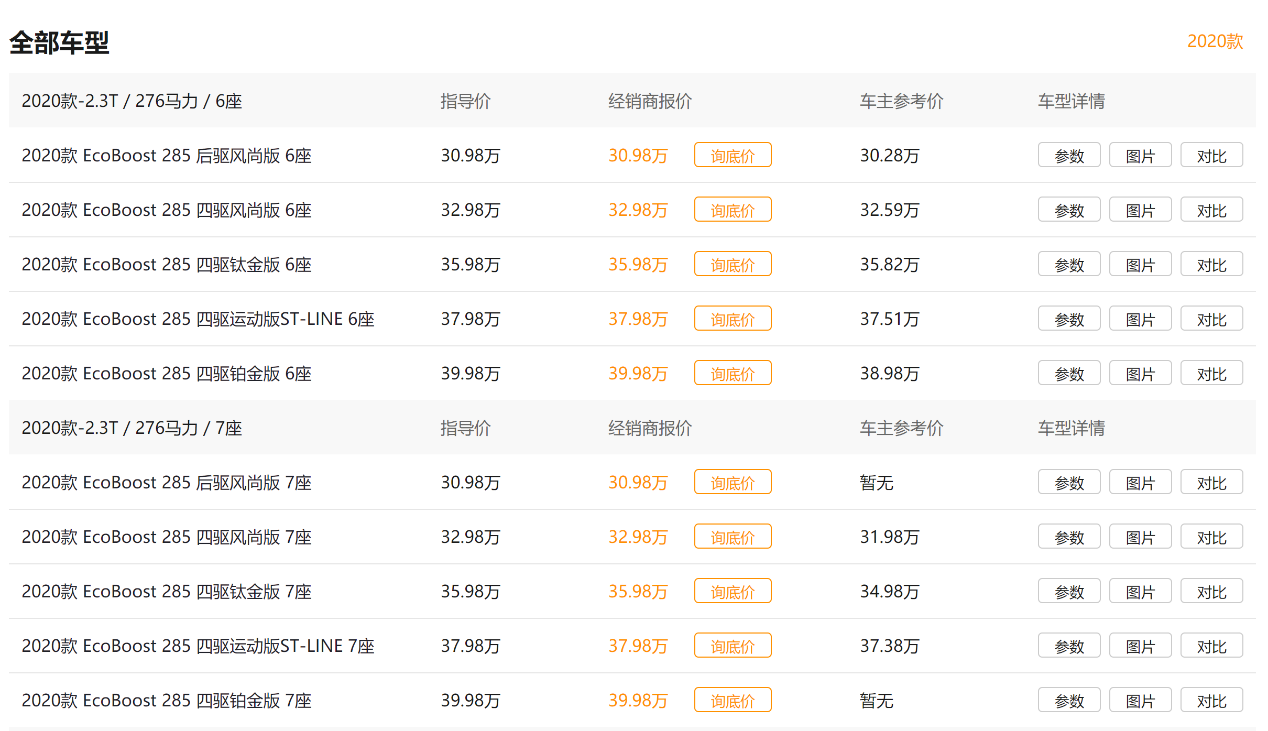Click 询底价 for 后驱风尚版 6座
The image size is (1268, 731).
click(733, 155)
